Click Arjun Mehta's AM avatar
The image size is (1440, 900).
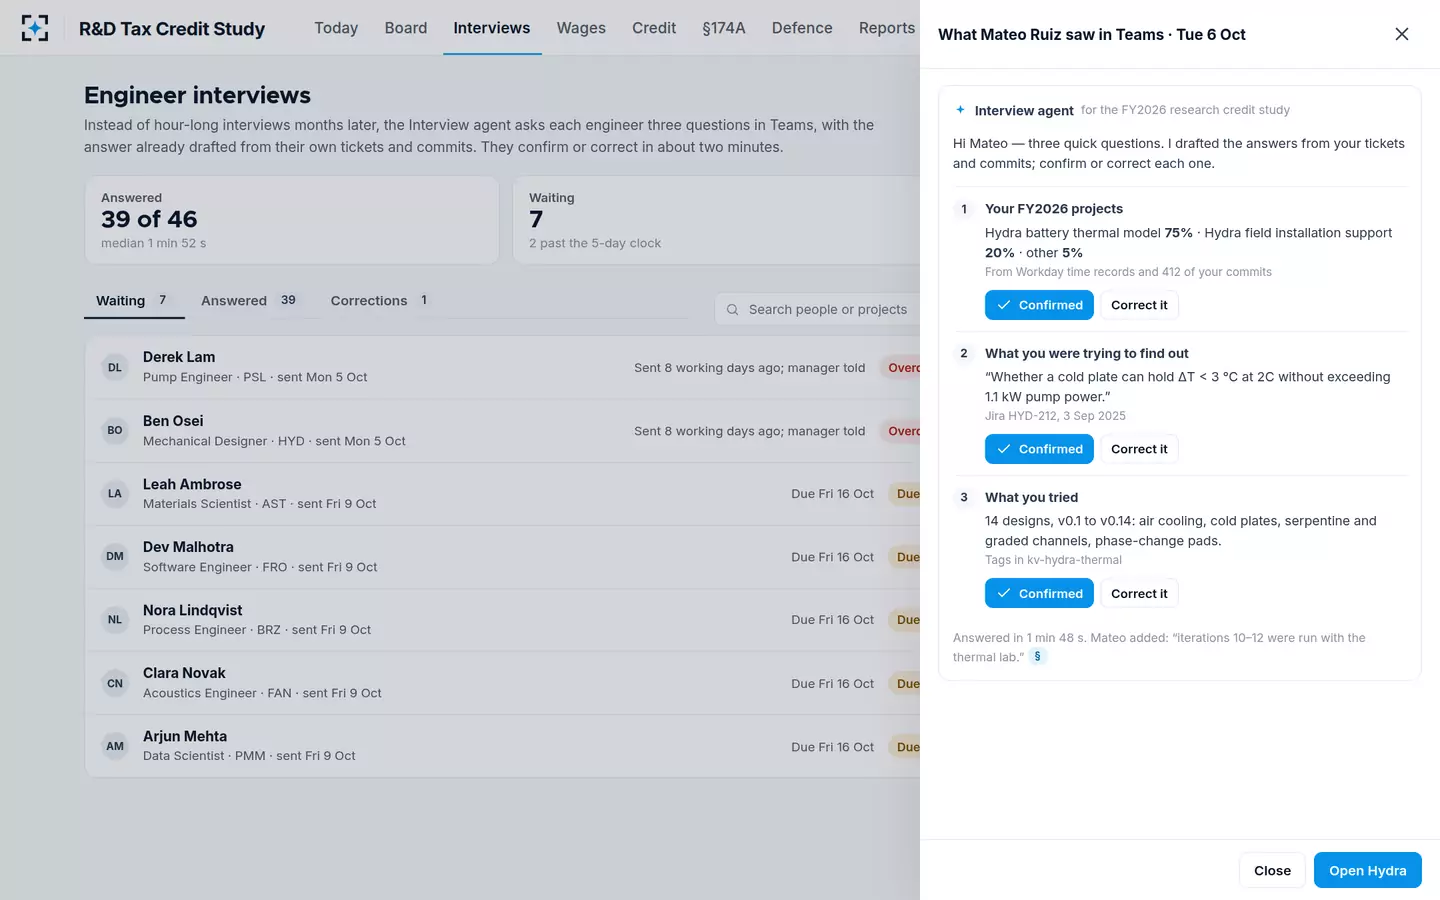coord(115,747)
